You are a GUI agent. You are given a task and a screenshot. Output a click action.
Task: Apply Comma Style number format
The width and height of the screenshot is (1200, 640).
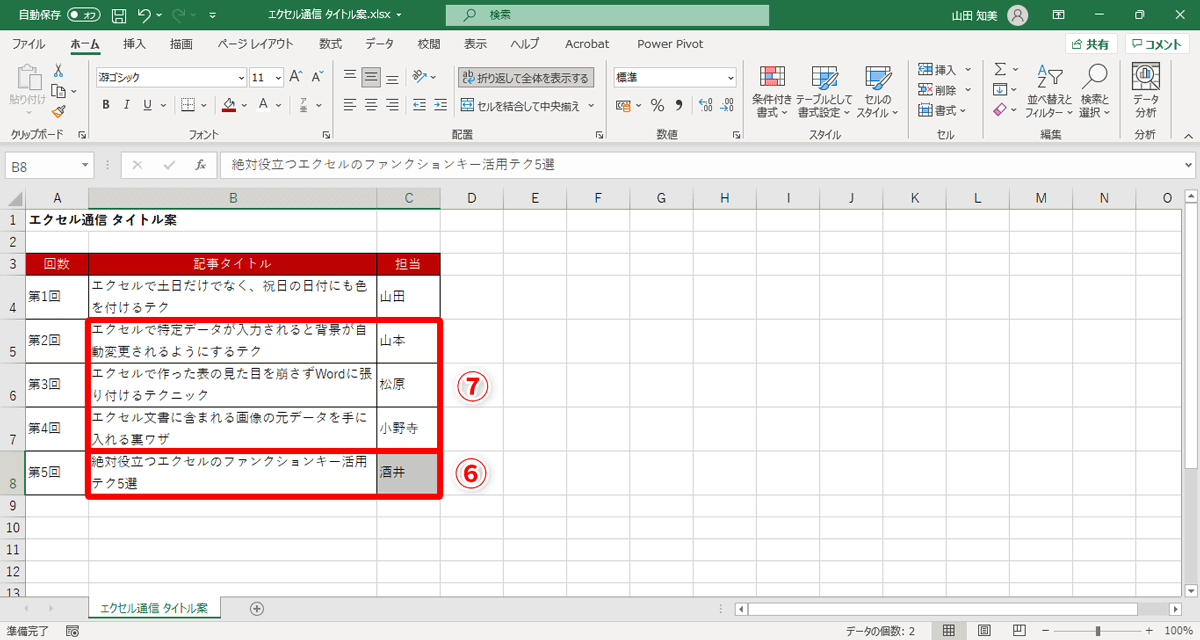coord(679,104)
